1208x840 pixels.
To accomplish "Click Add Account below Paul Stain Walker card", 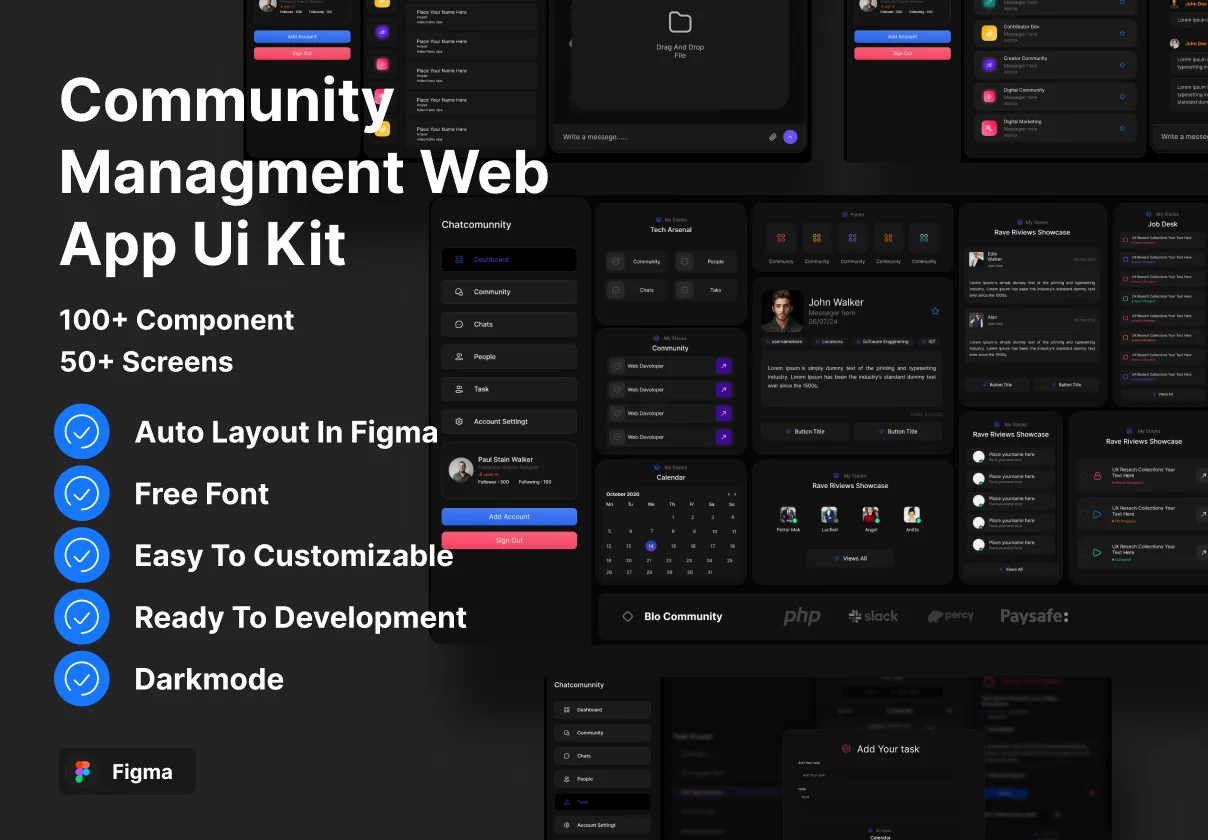I will click(x=509, y=517).
